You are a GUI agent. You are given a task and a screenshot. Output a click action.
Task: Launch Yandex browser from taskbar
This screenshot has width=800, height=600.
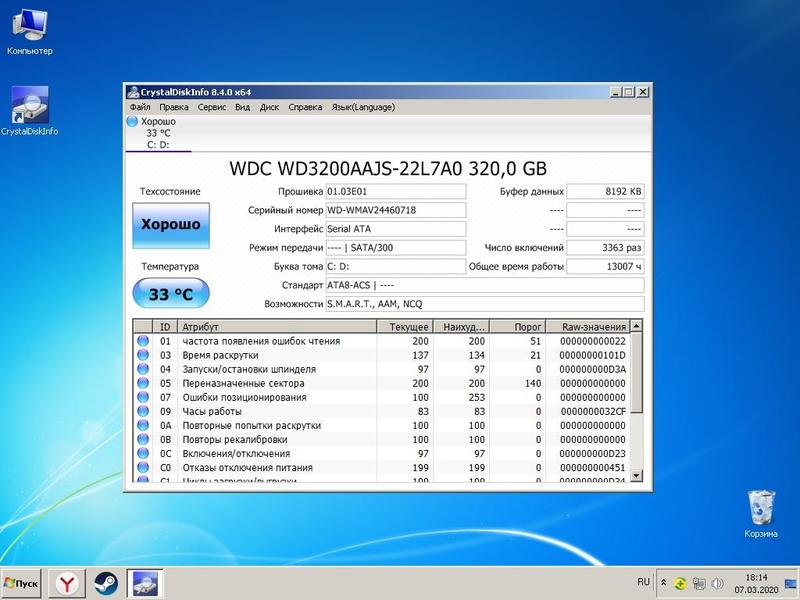click(x=67, y=582)
